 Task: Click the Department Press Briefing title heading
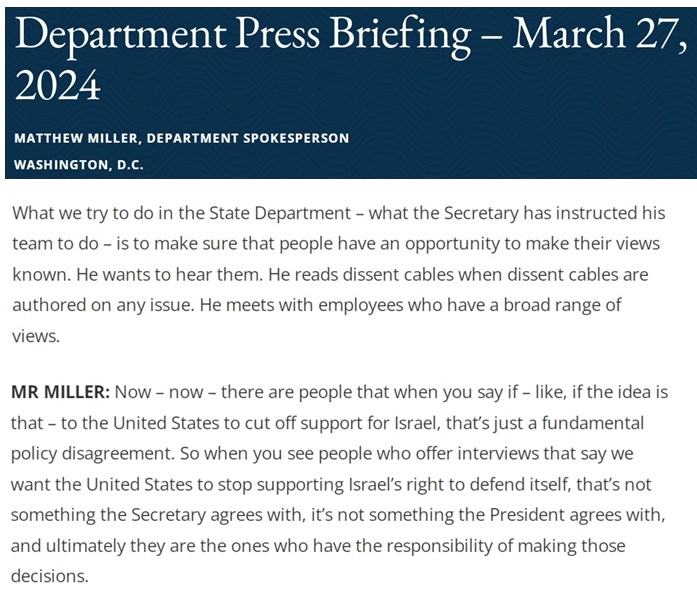pos(351,58)
